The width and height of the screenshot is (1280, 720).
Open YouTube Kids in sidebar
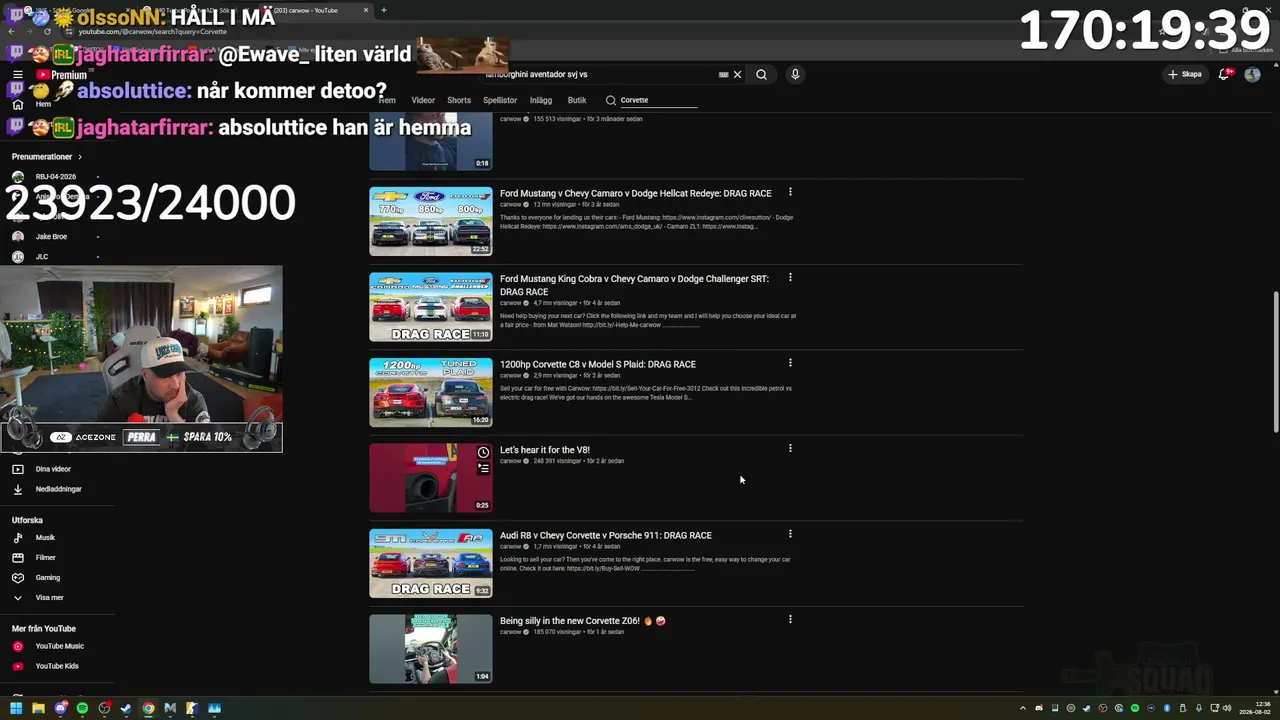point(57,666)
